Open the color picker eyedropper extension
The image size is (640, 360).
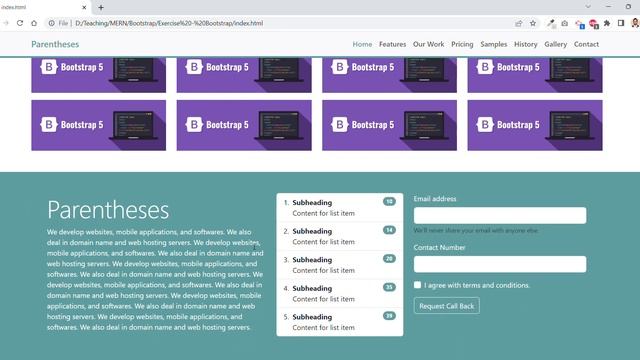tap(551, 24)
